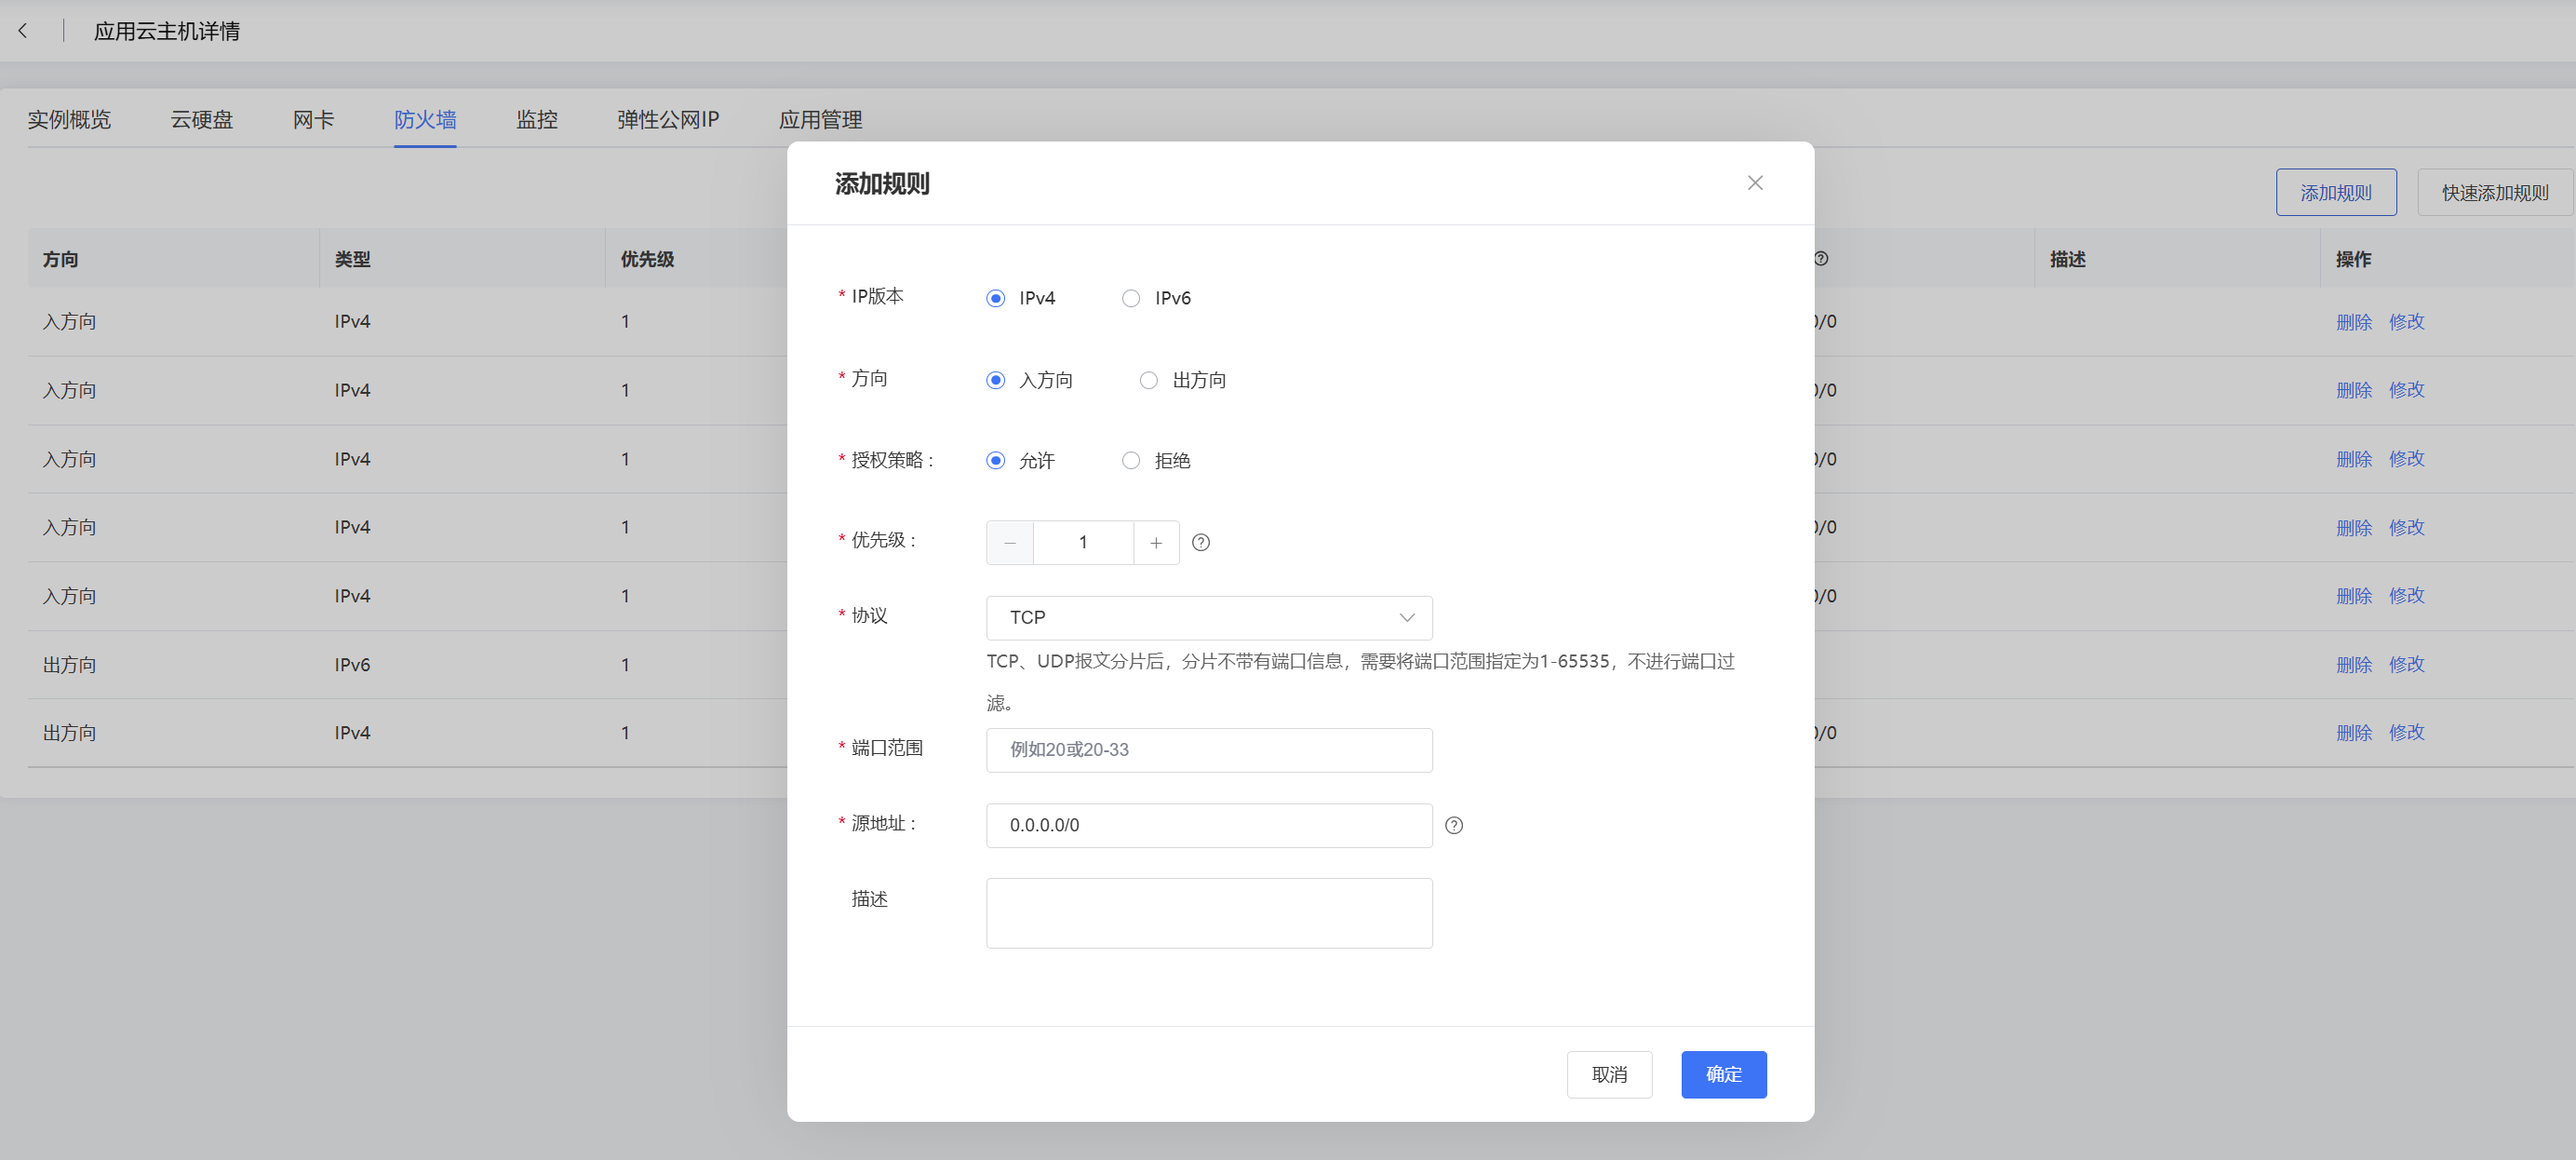Close the 添加规则 dialog with X icon

pyautogui.click(x=1755, y=183)
